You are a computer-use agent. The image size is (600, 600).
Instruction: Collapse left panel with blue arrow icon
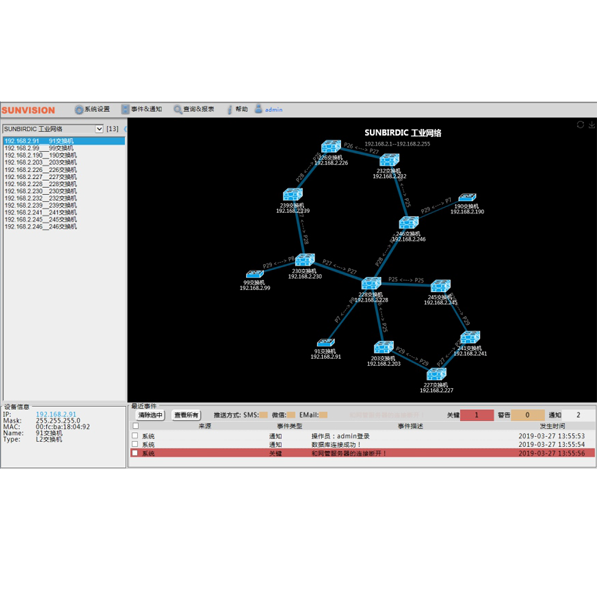pyautogui.click(x=125, y=129)
